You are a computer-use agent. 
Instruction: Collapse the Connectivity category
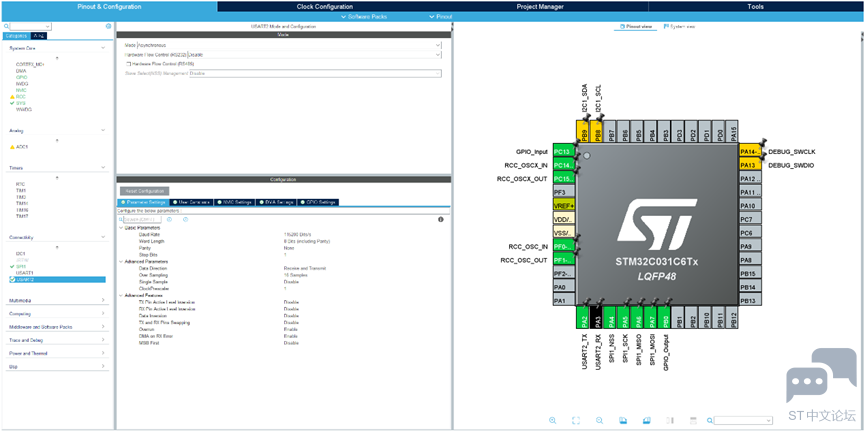click(x=103, y=237)
